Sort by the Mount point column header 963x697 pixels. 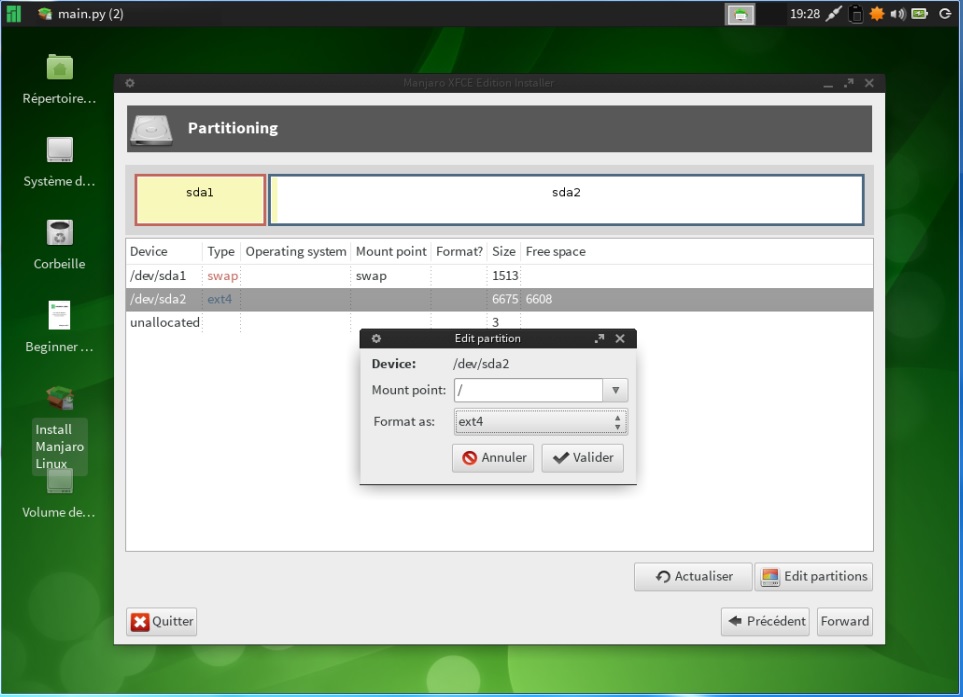point(391,252)
